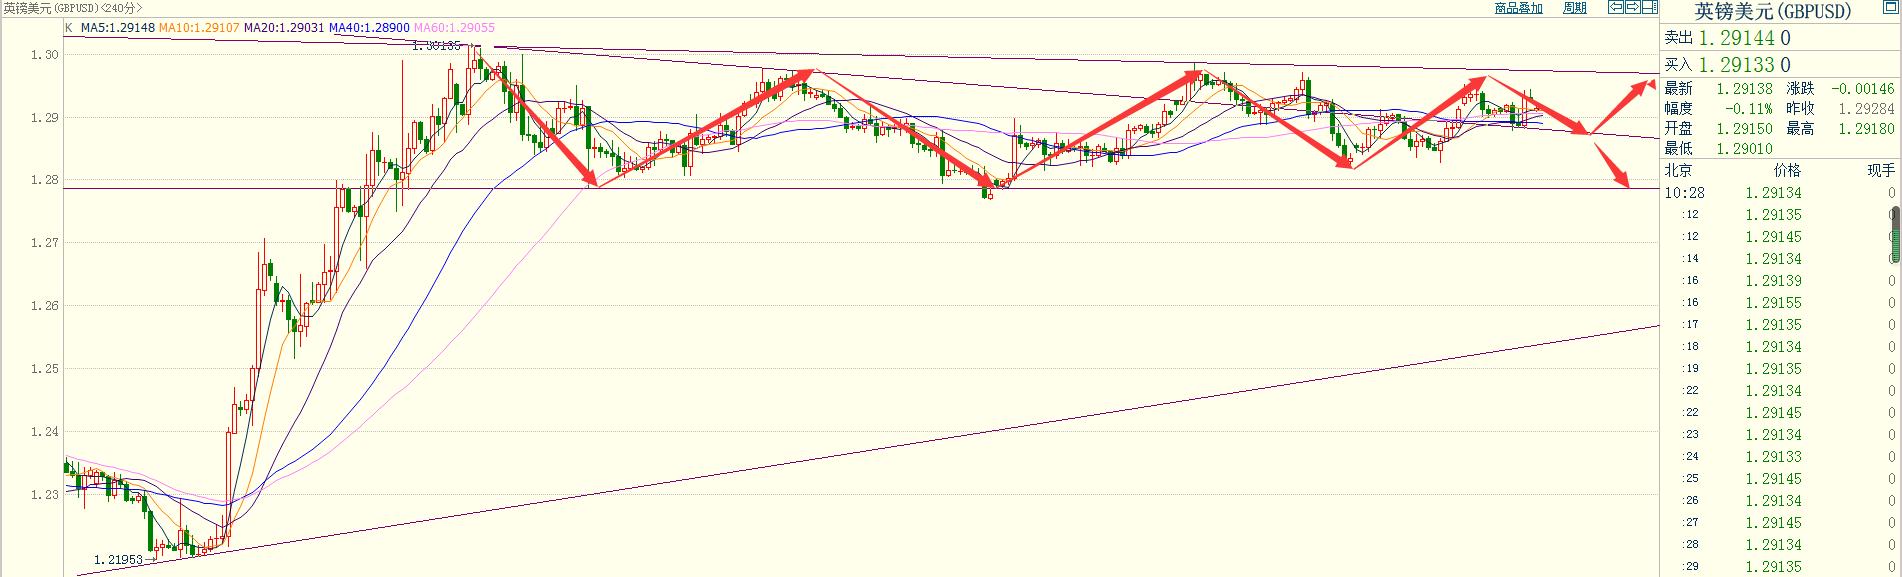Click the 1.21953 low price marker
The width and height of the screenshot is (1902, 577).
tap(120, 560)
